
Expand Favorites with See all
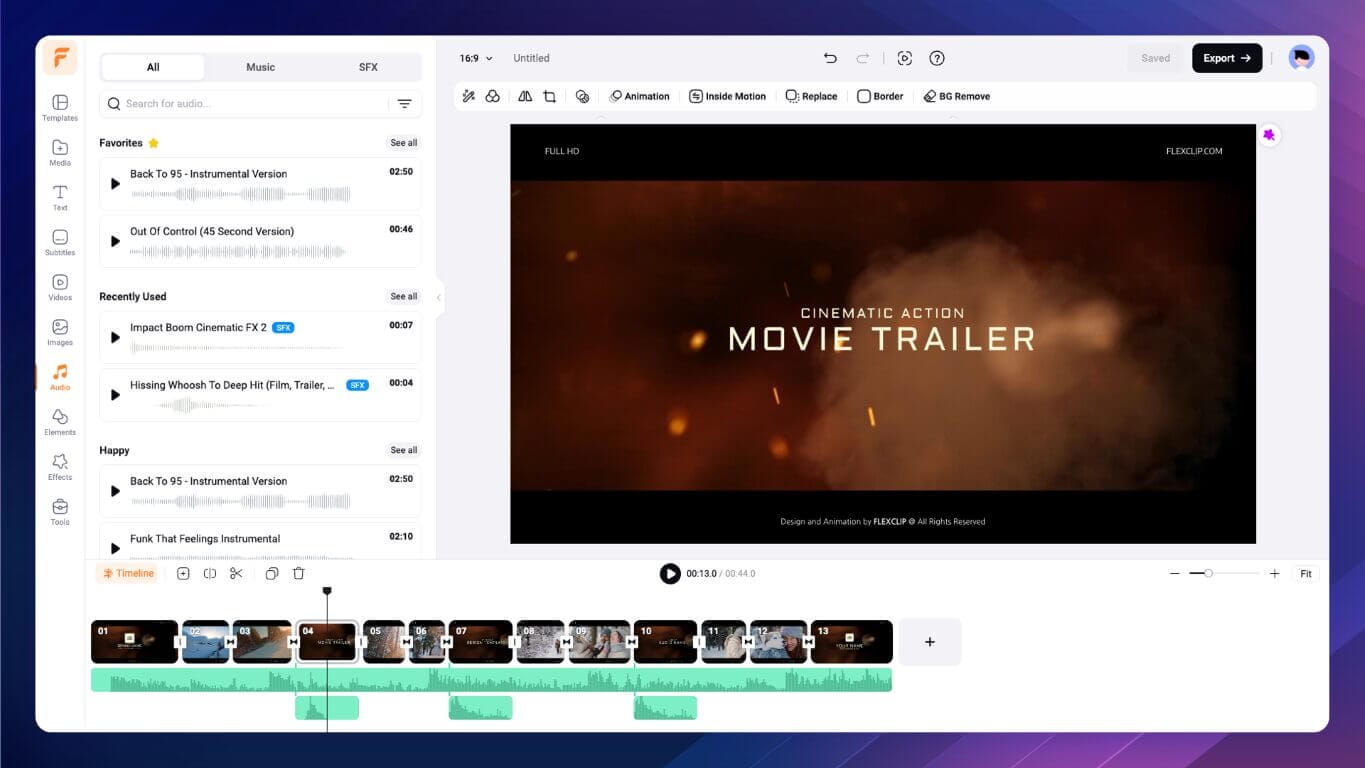coord(404,143)
